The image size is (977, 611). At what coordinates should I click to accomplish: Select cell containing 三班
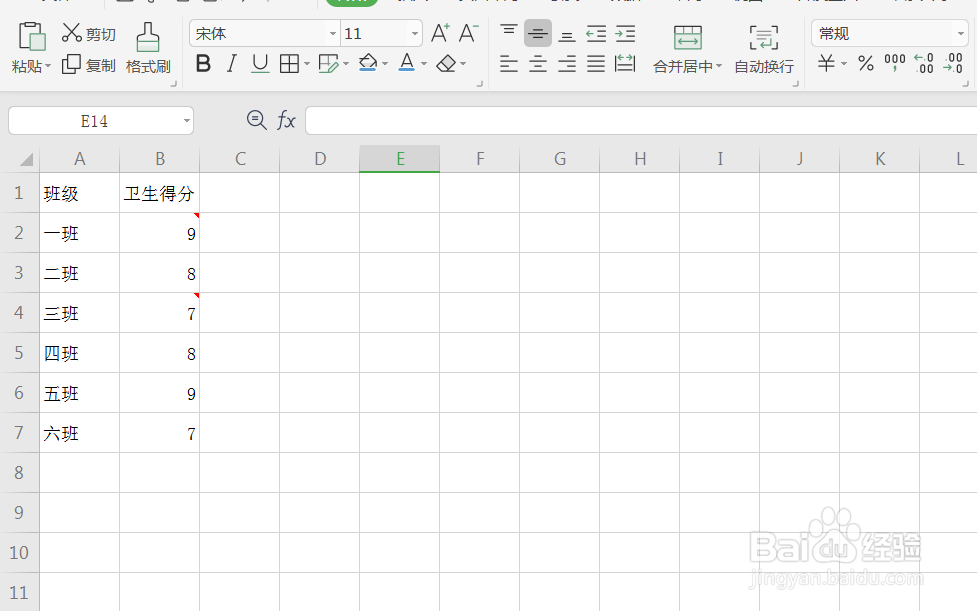pos(80,313)
